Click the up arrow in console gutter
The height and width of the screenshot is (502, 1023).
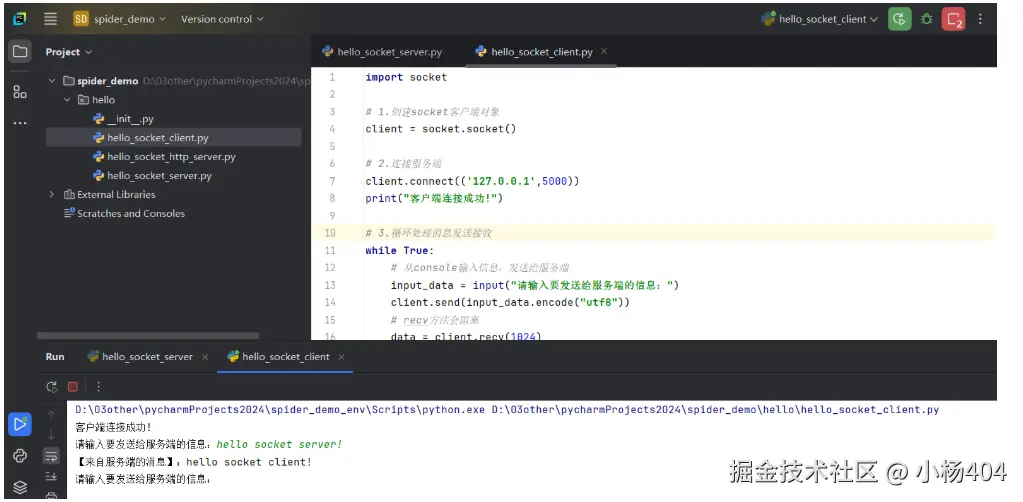click(52, 415)
